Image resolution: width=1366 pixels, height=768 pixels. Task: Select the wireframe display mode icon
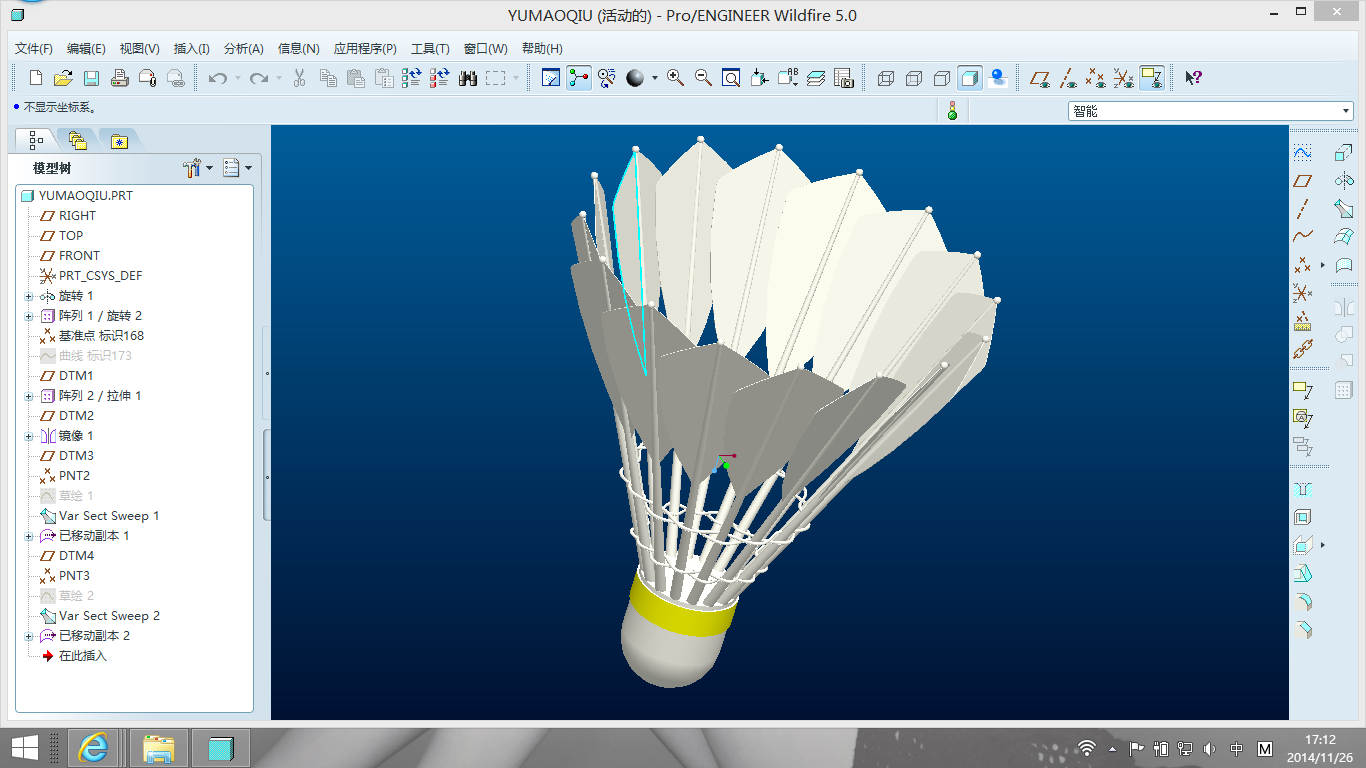click(x=885, y=78)
